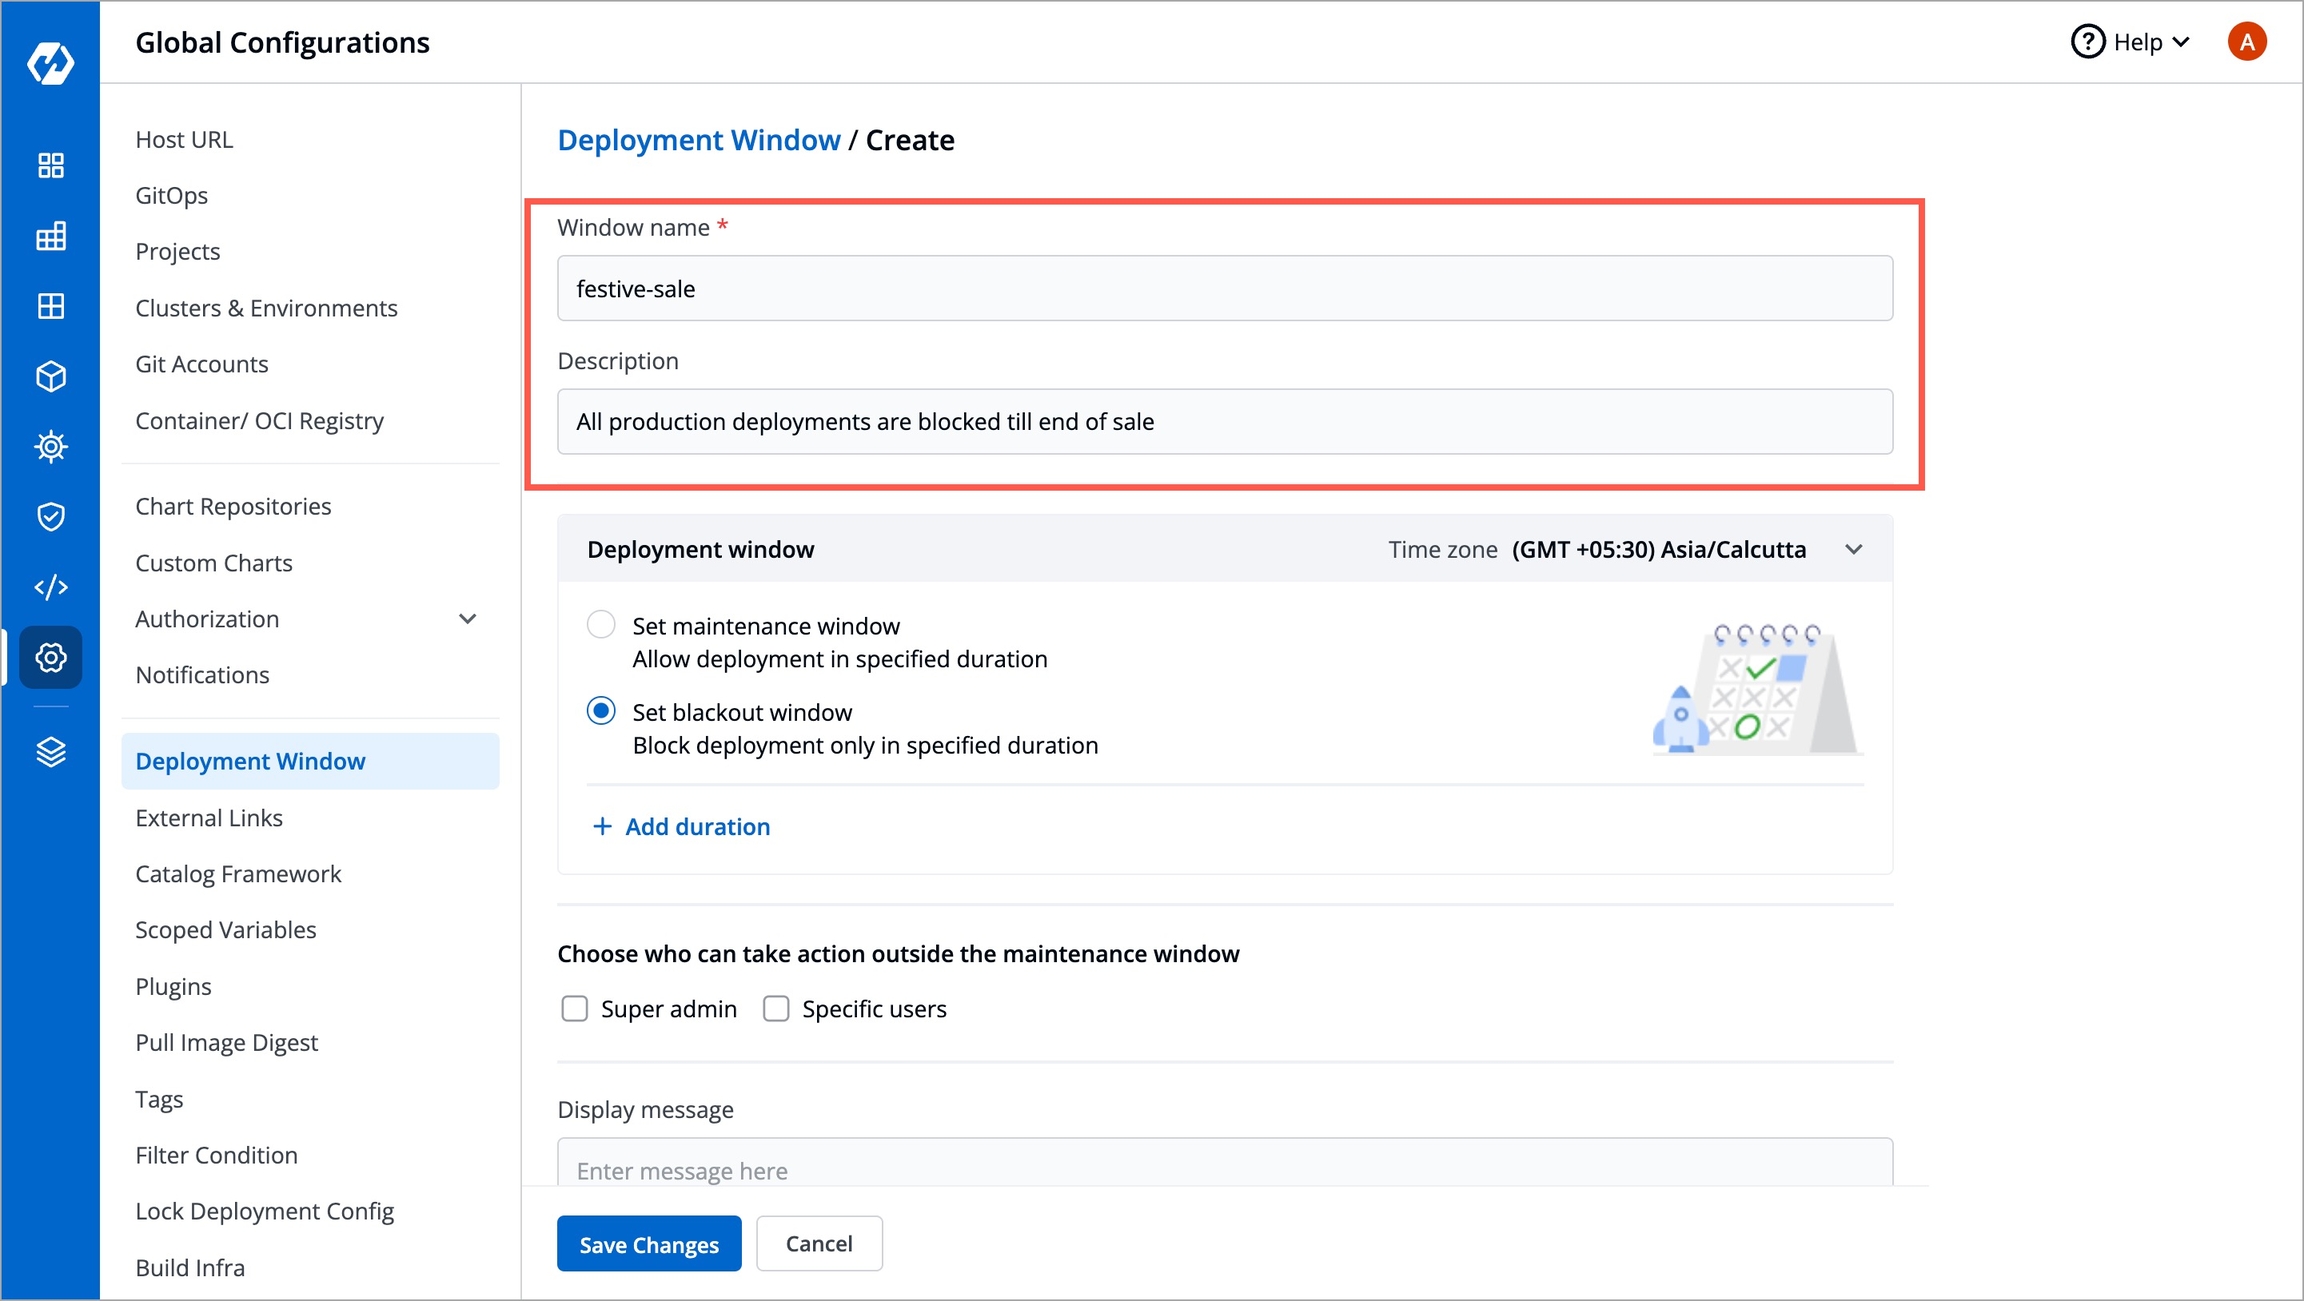The image size is (2304, 1301).
Task: Go to Scoped Variables settings
Action: [225, 930]
